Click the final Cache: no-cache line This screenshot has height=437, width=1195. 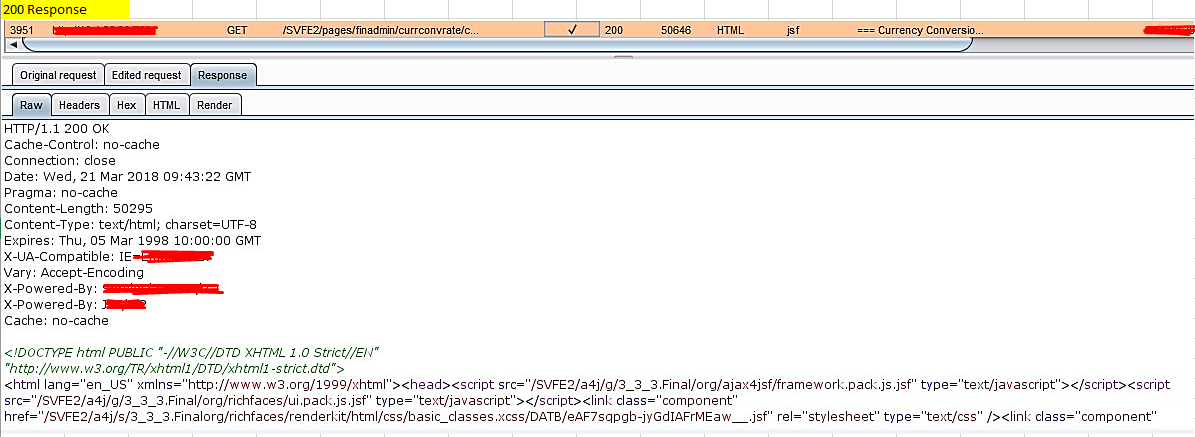[x=56, y=320]
